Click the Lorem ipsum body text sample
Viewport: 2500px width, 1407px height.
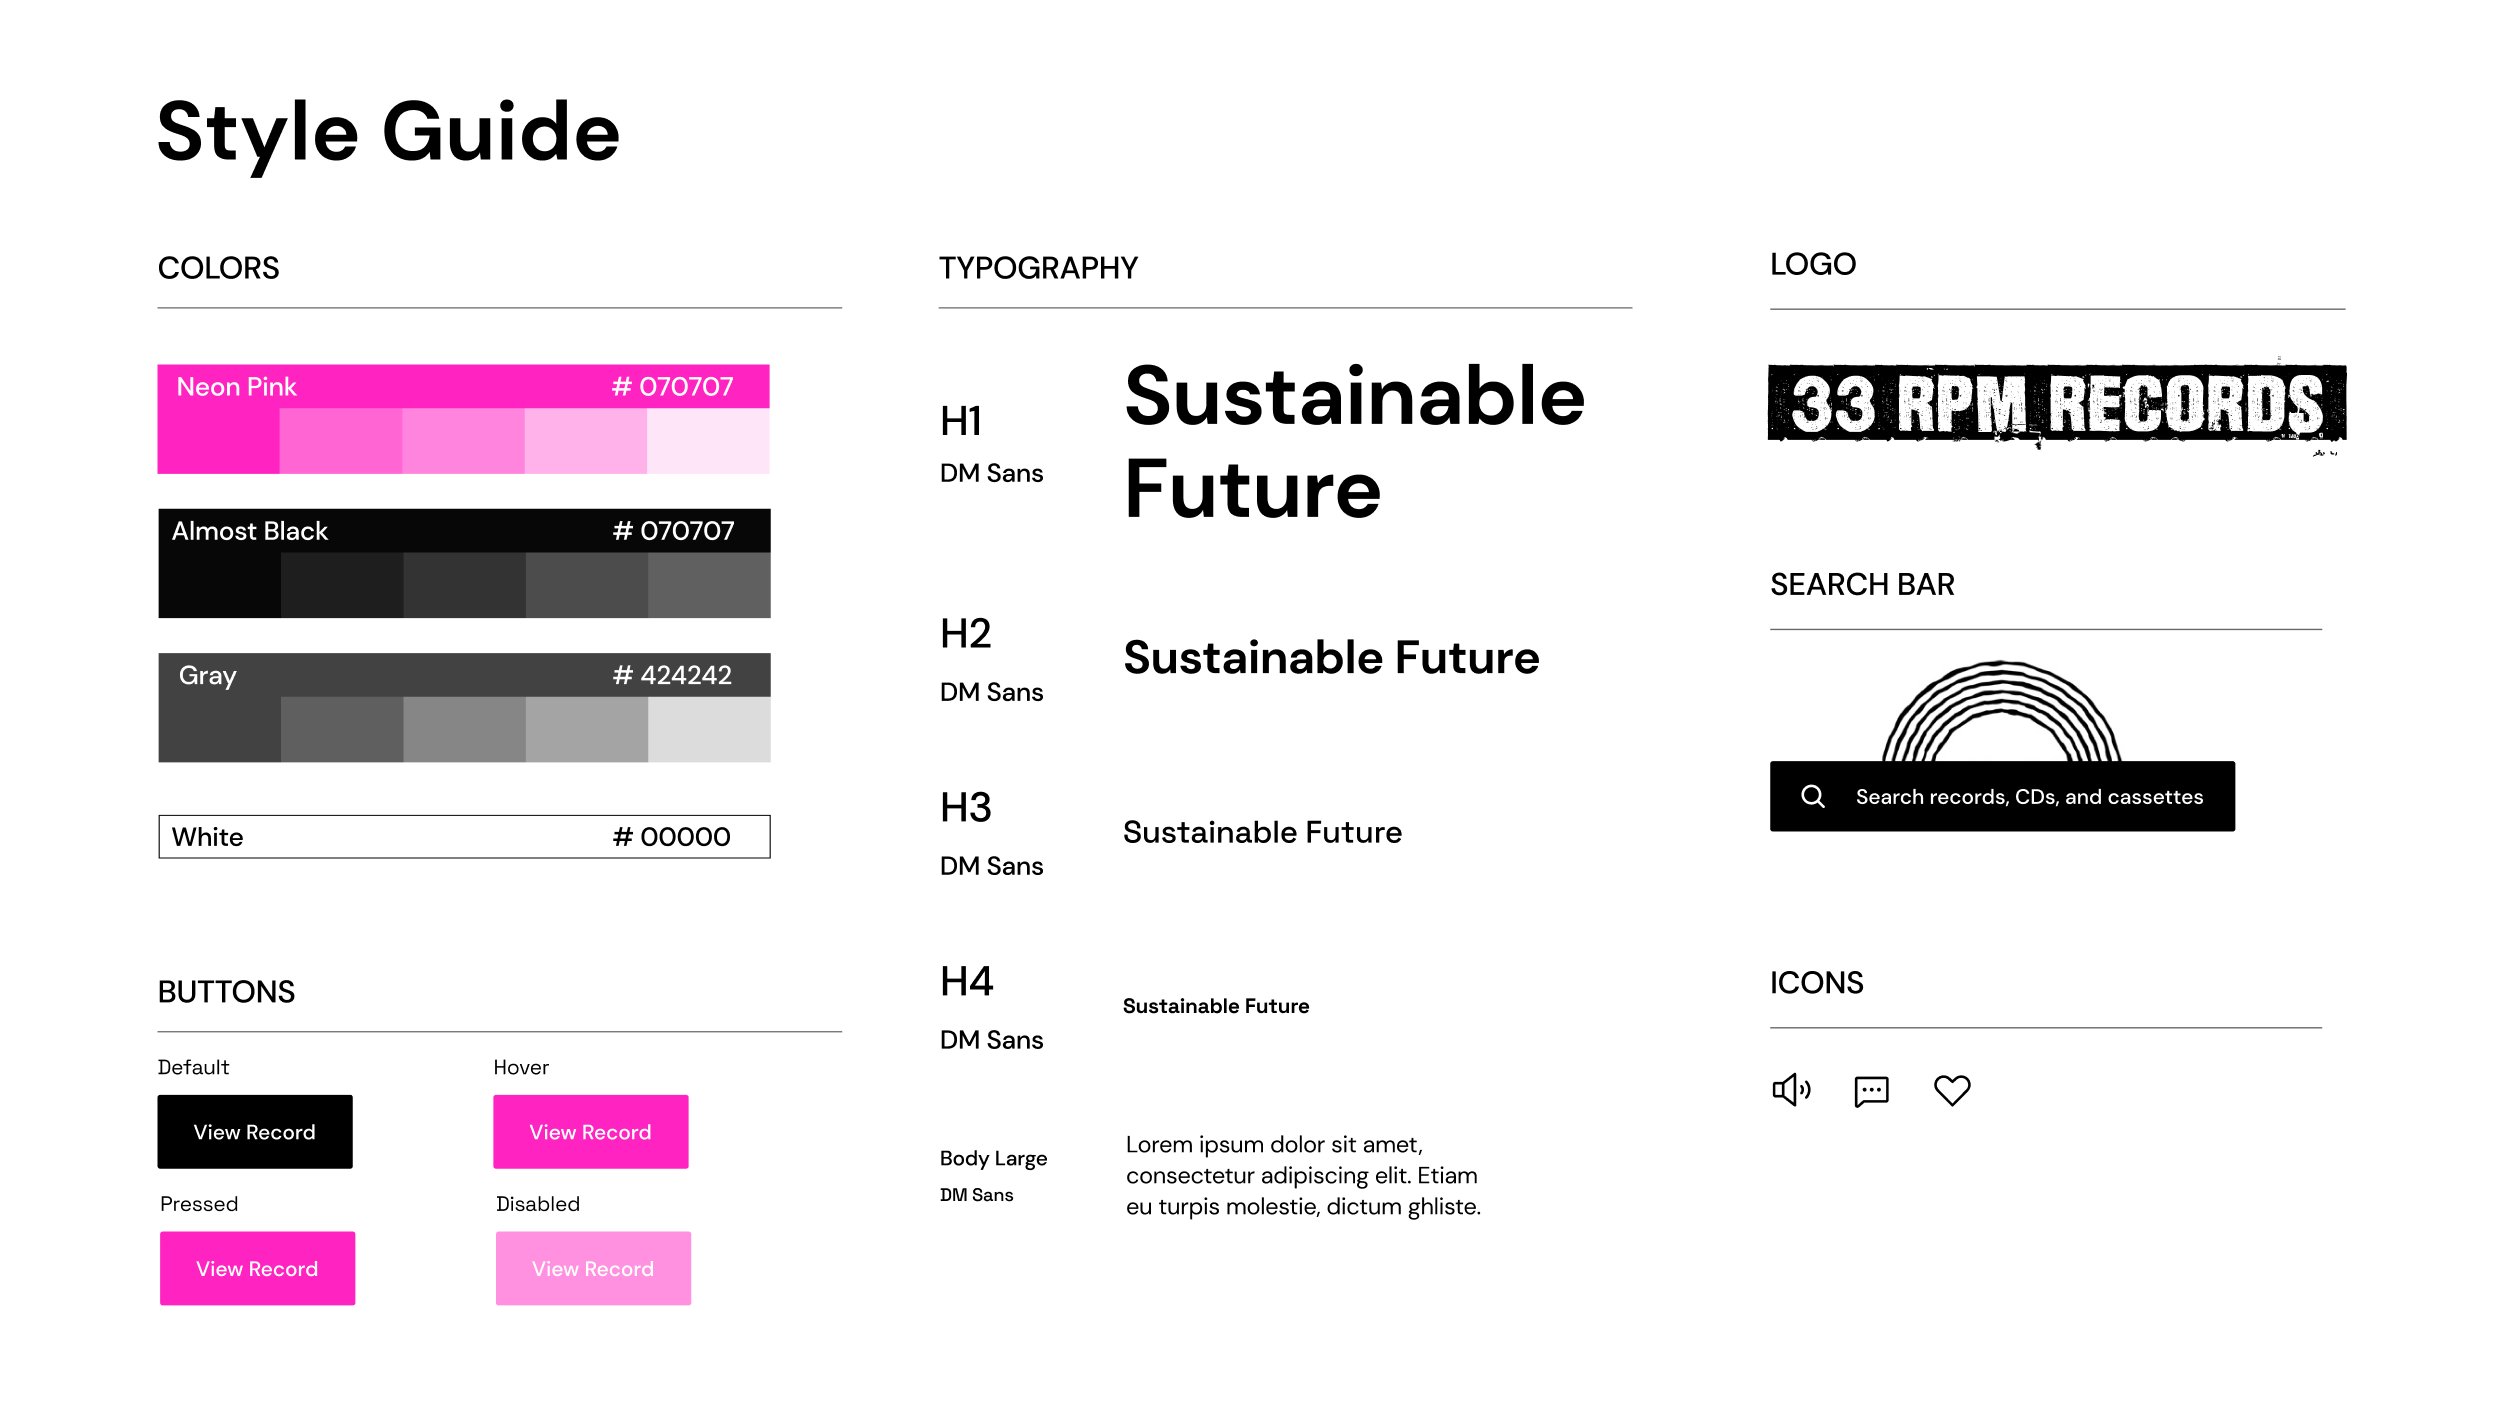click(1303, 1175)
